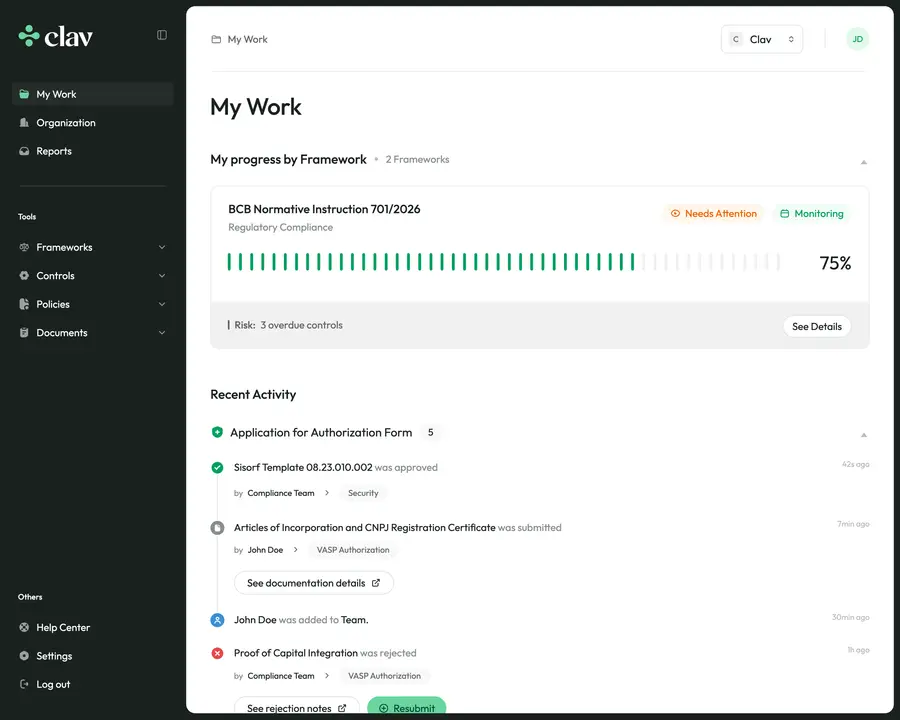Screen dimensions: 900x720
Task: Click the Monitoring calendar icon
Action: click(784, 214)
